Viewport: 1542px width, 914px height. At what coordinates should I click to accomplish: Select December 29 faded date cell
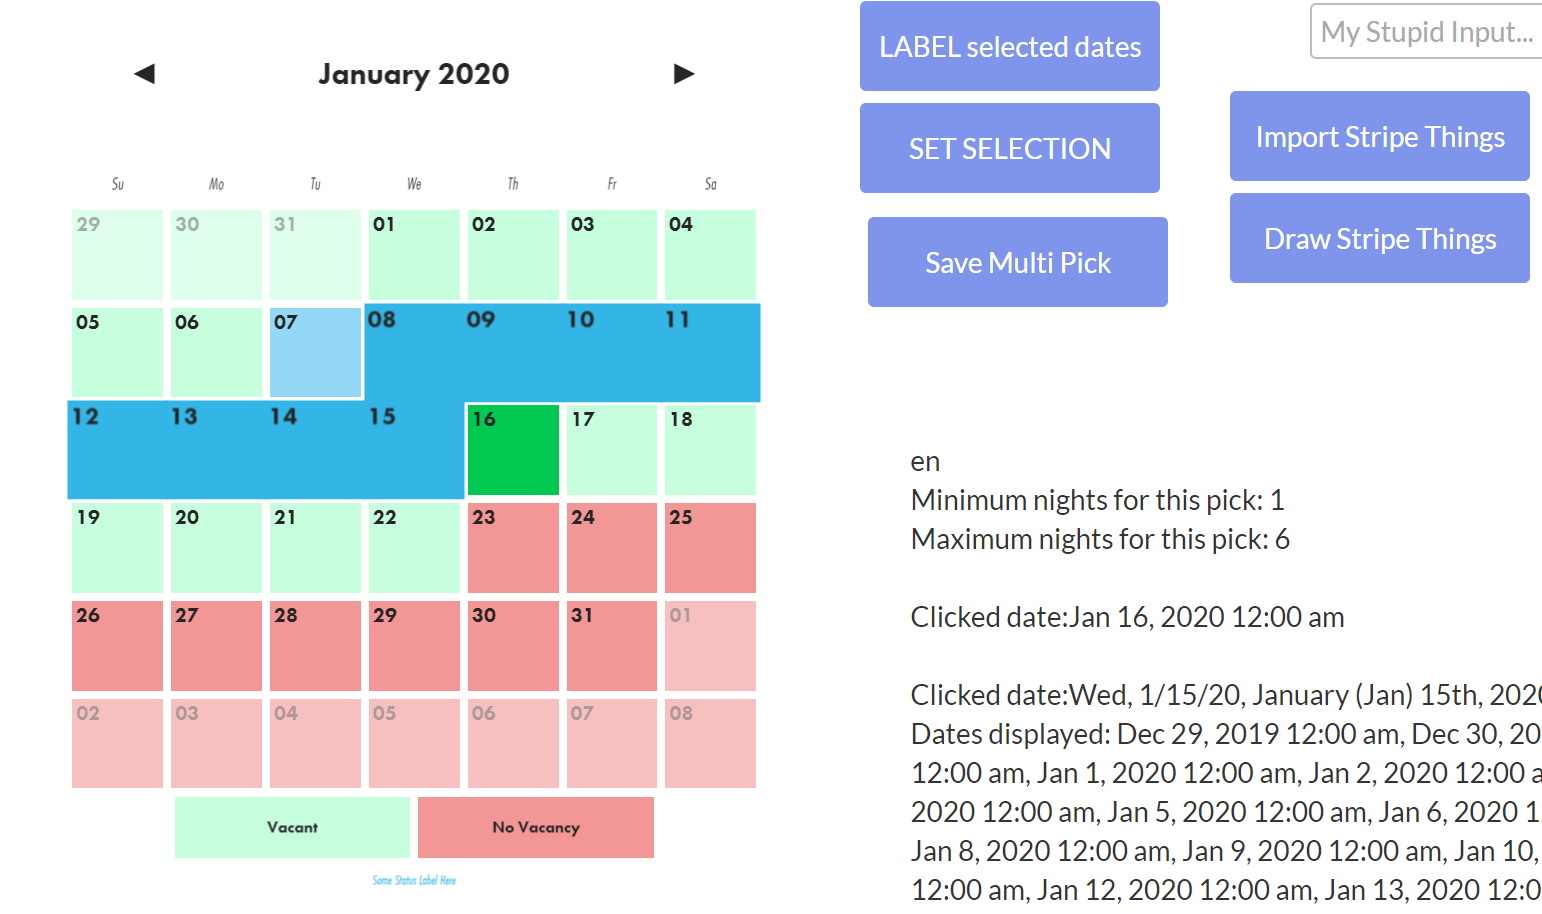pyautogui.click(x=117, y=254)
